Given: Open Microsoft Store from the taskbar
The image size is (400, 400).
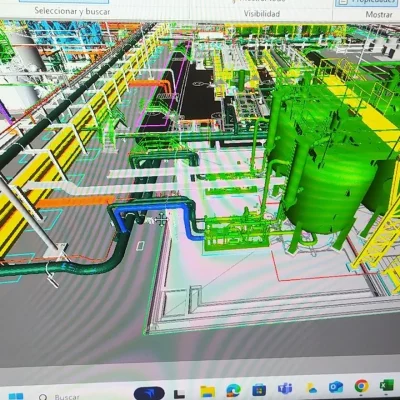Looking at the screenshot, I should tap(259, 389).
